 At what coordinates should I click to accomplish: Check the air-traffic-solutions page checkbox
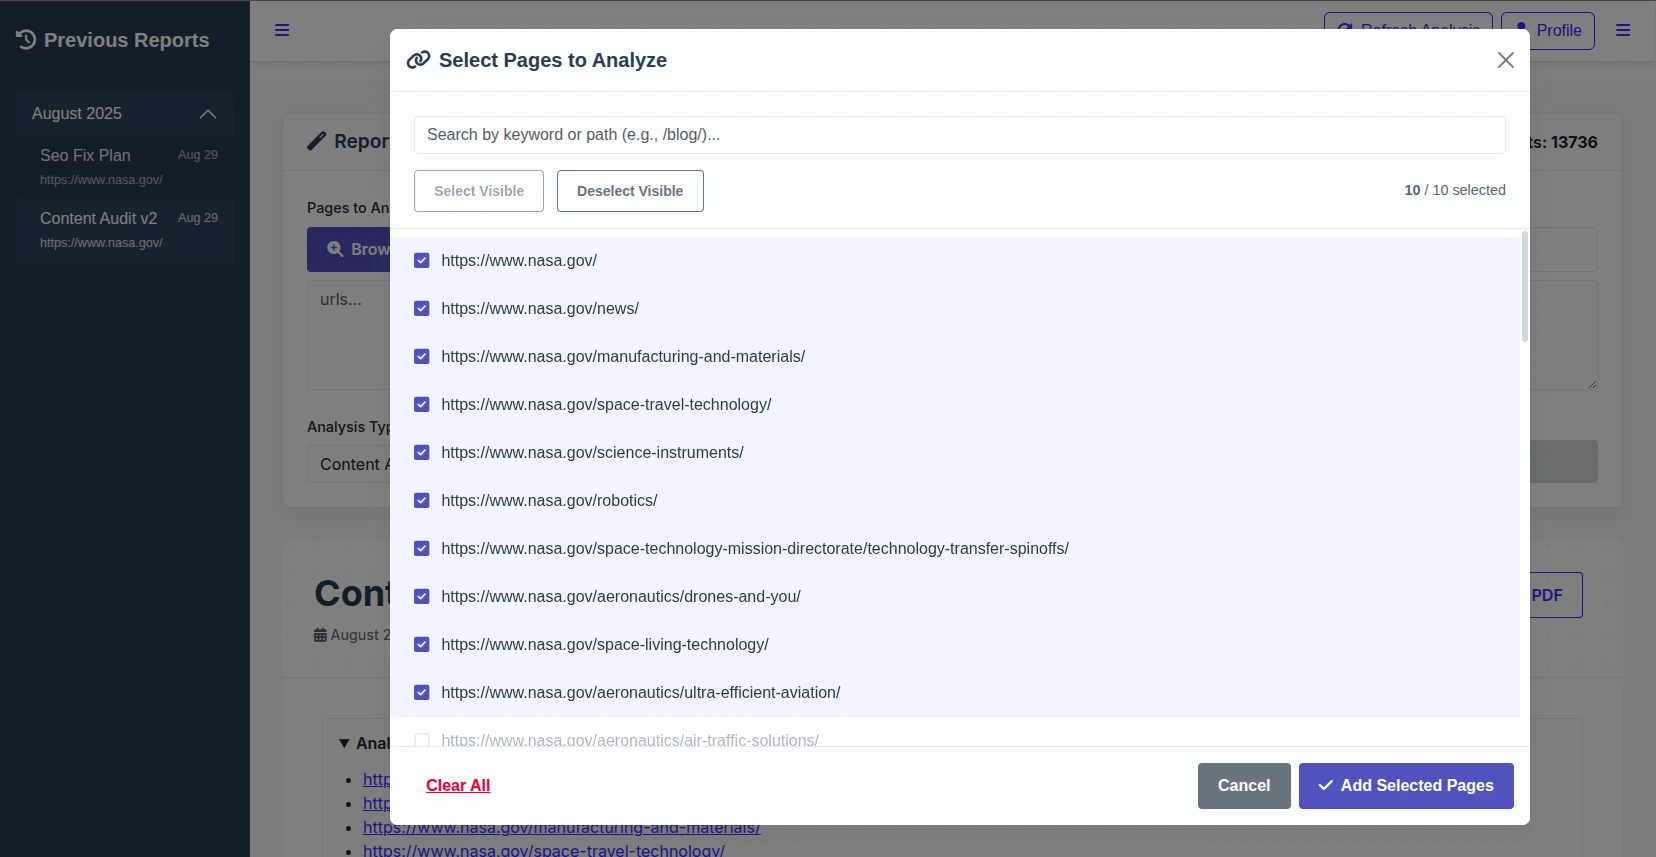422,740
